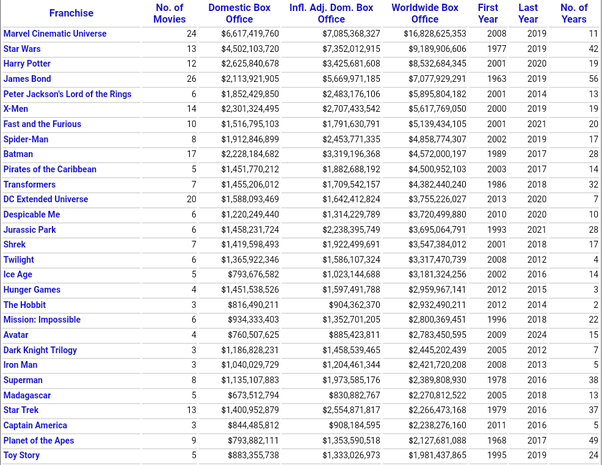
Task: Select Twilight worldwide value $3,317,470,739
Action: pos(437,260)
